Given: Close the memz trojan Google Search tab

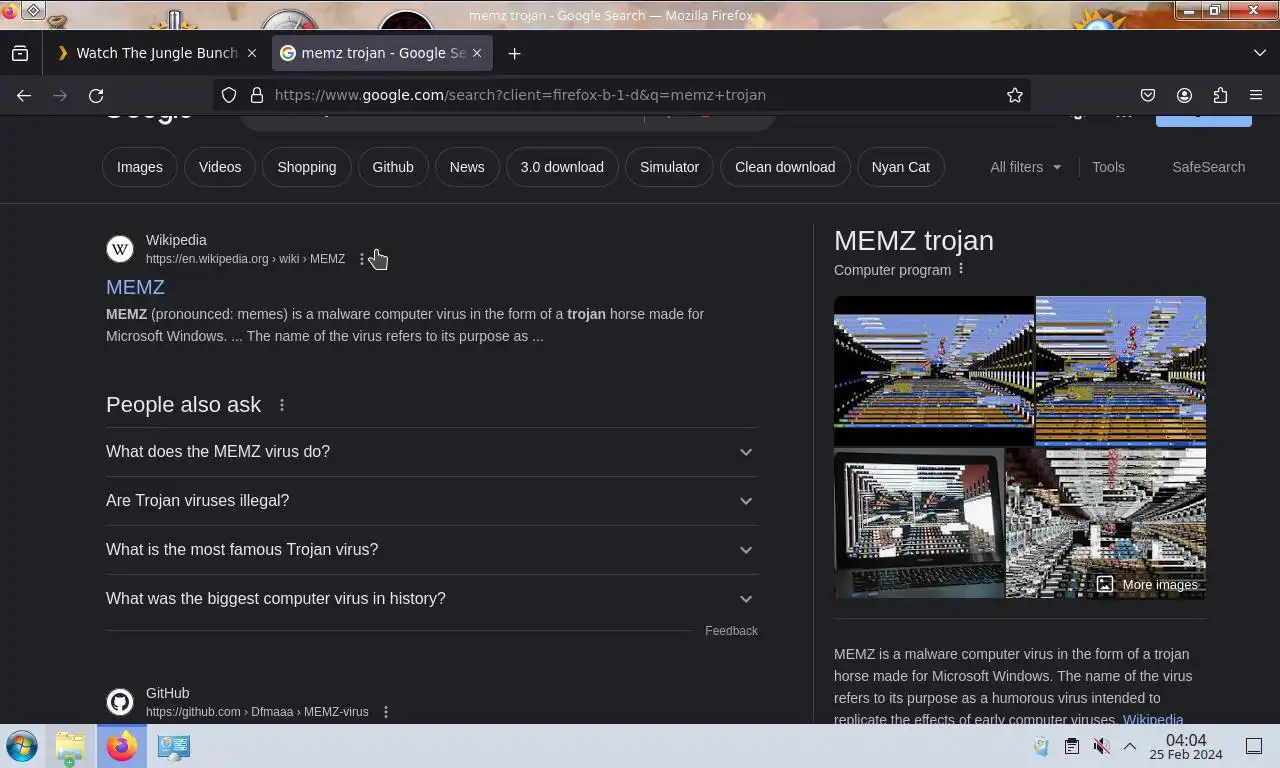Looking at the screenshot, I should (477, 53).
